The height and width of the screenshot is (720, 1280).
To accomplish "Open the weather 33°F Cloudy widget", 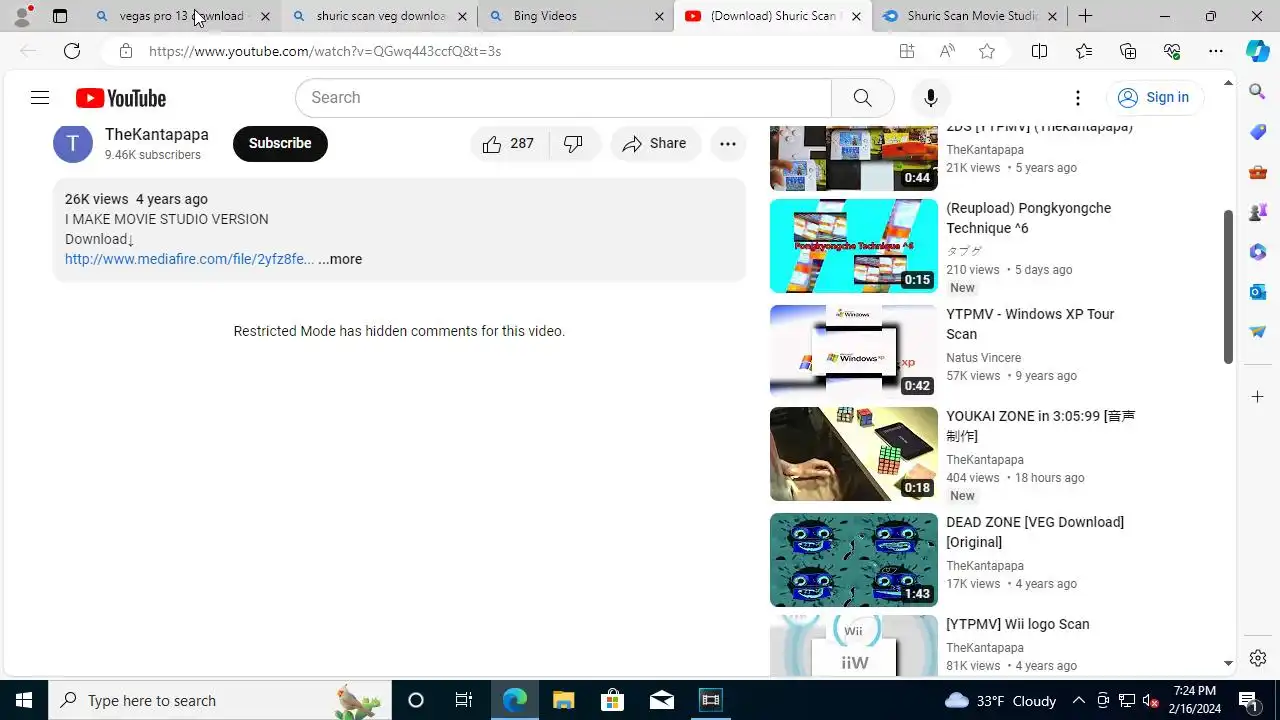I will 1000,700.
